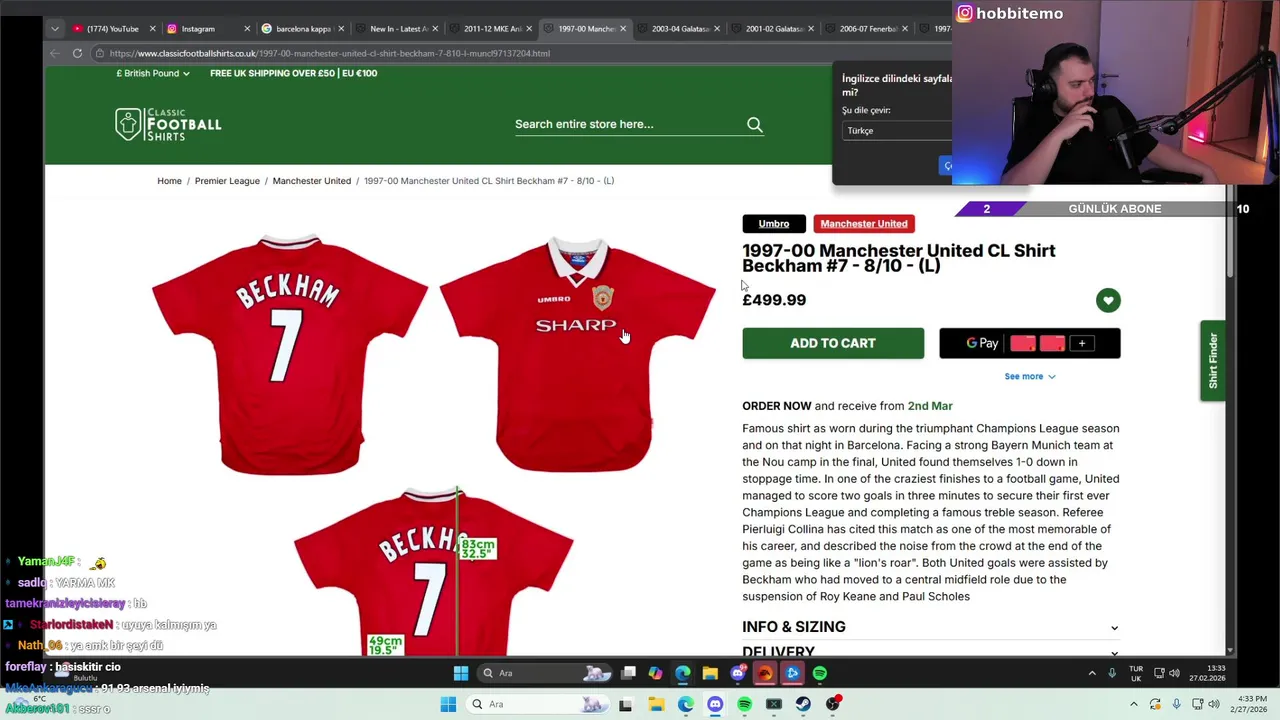Click the search magnifier icon in store header
Screen dimensions: 1280x720
click(755, 124)
